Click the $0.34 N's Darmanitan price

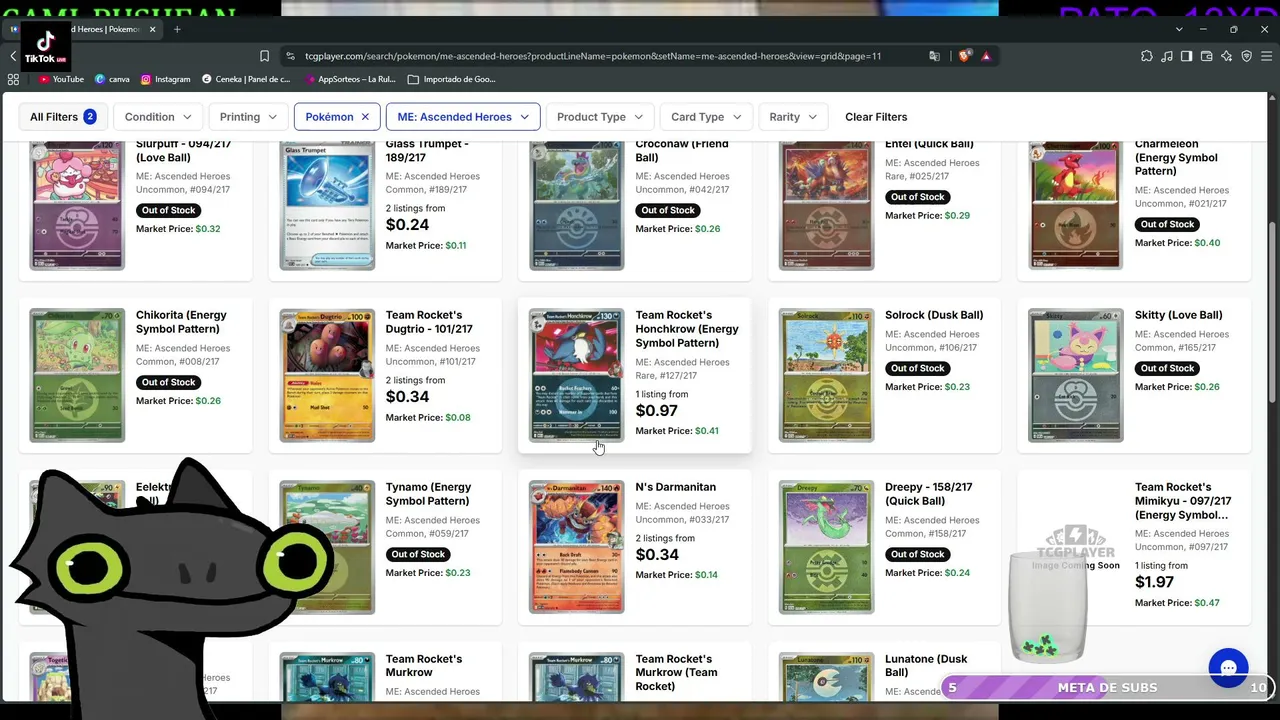point(657,555)
